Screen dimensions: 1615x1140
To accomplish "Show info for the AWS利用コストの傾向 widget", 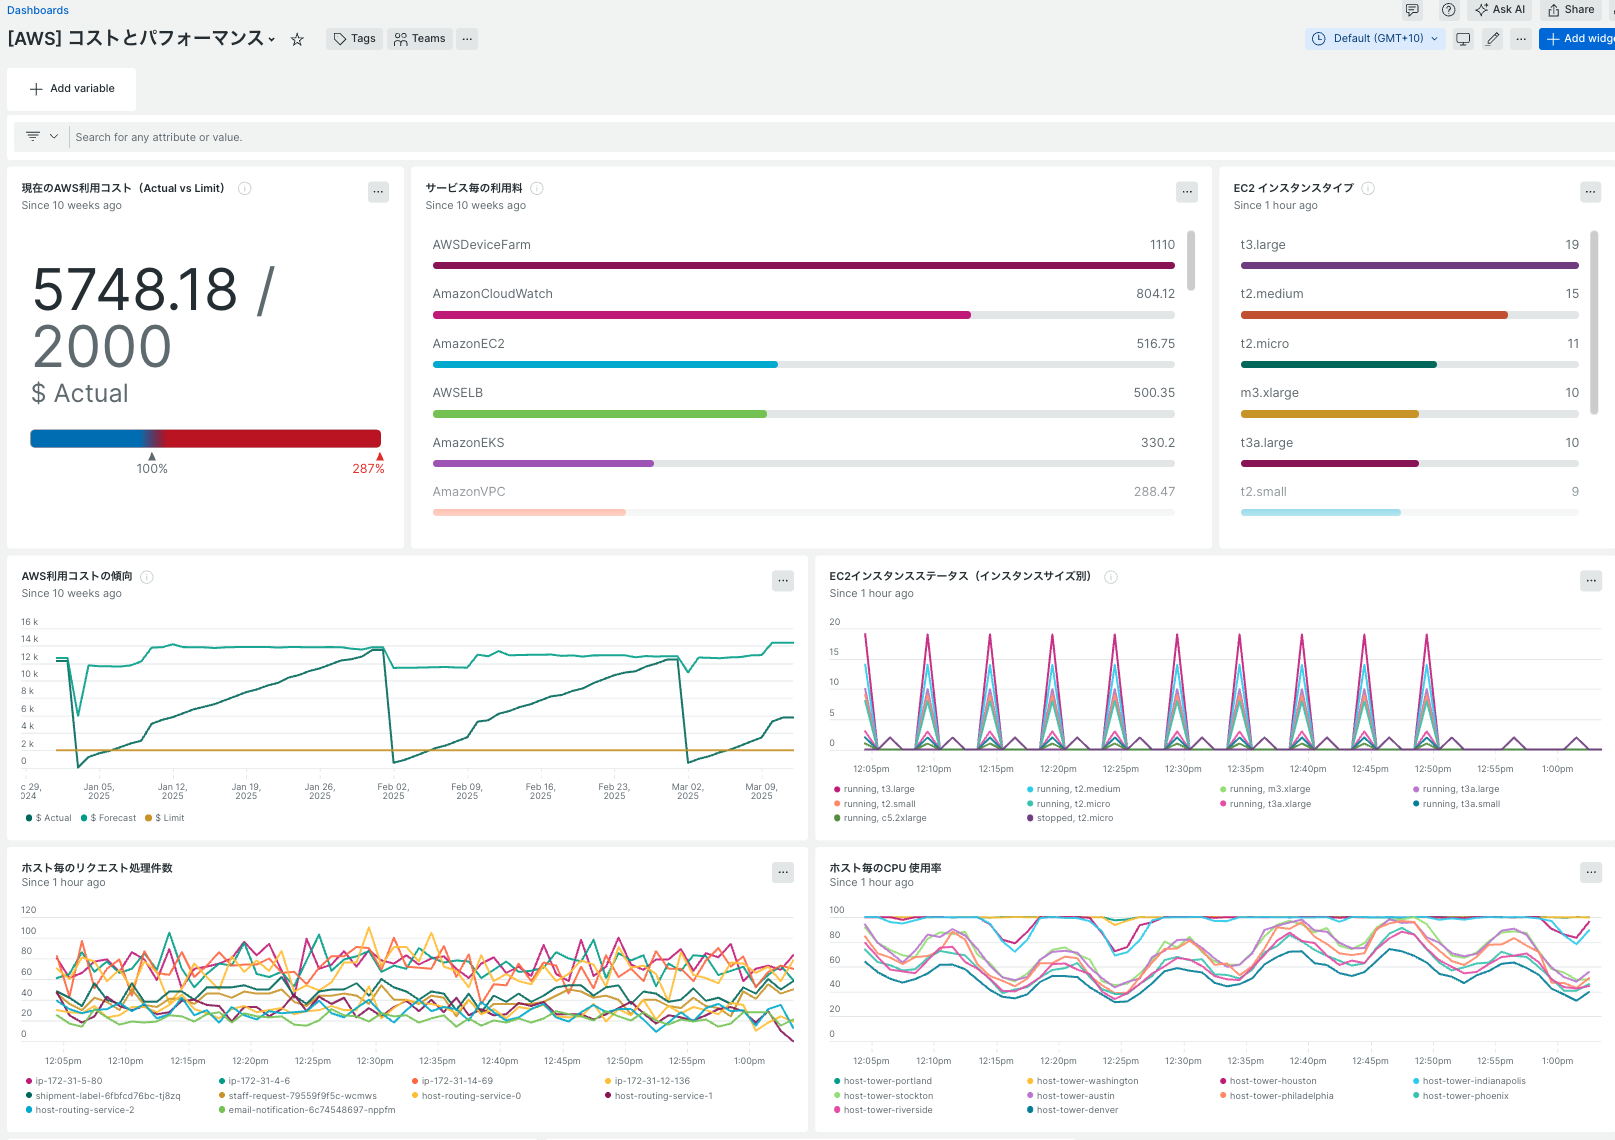I will 147,577.
